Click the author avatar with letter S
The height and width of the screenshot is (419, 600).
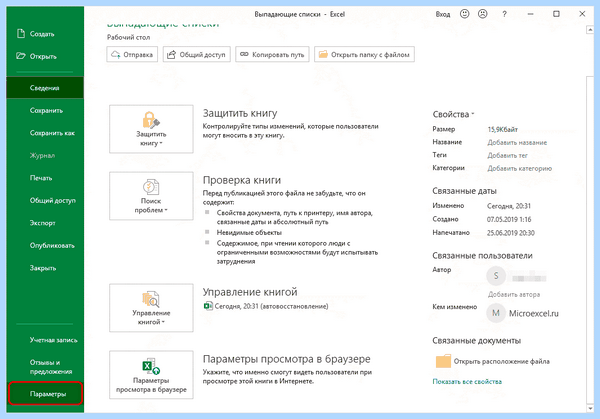coord(496,276)
